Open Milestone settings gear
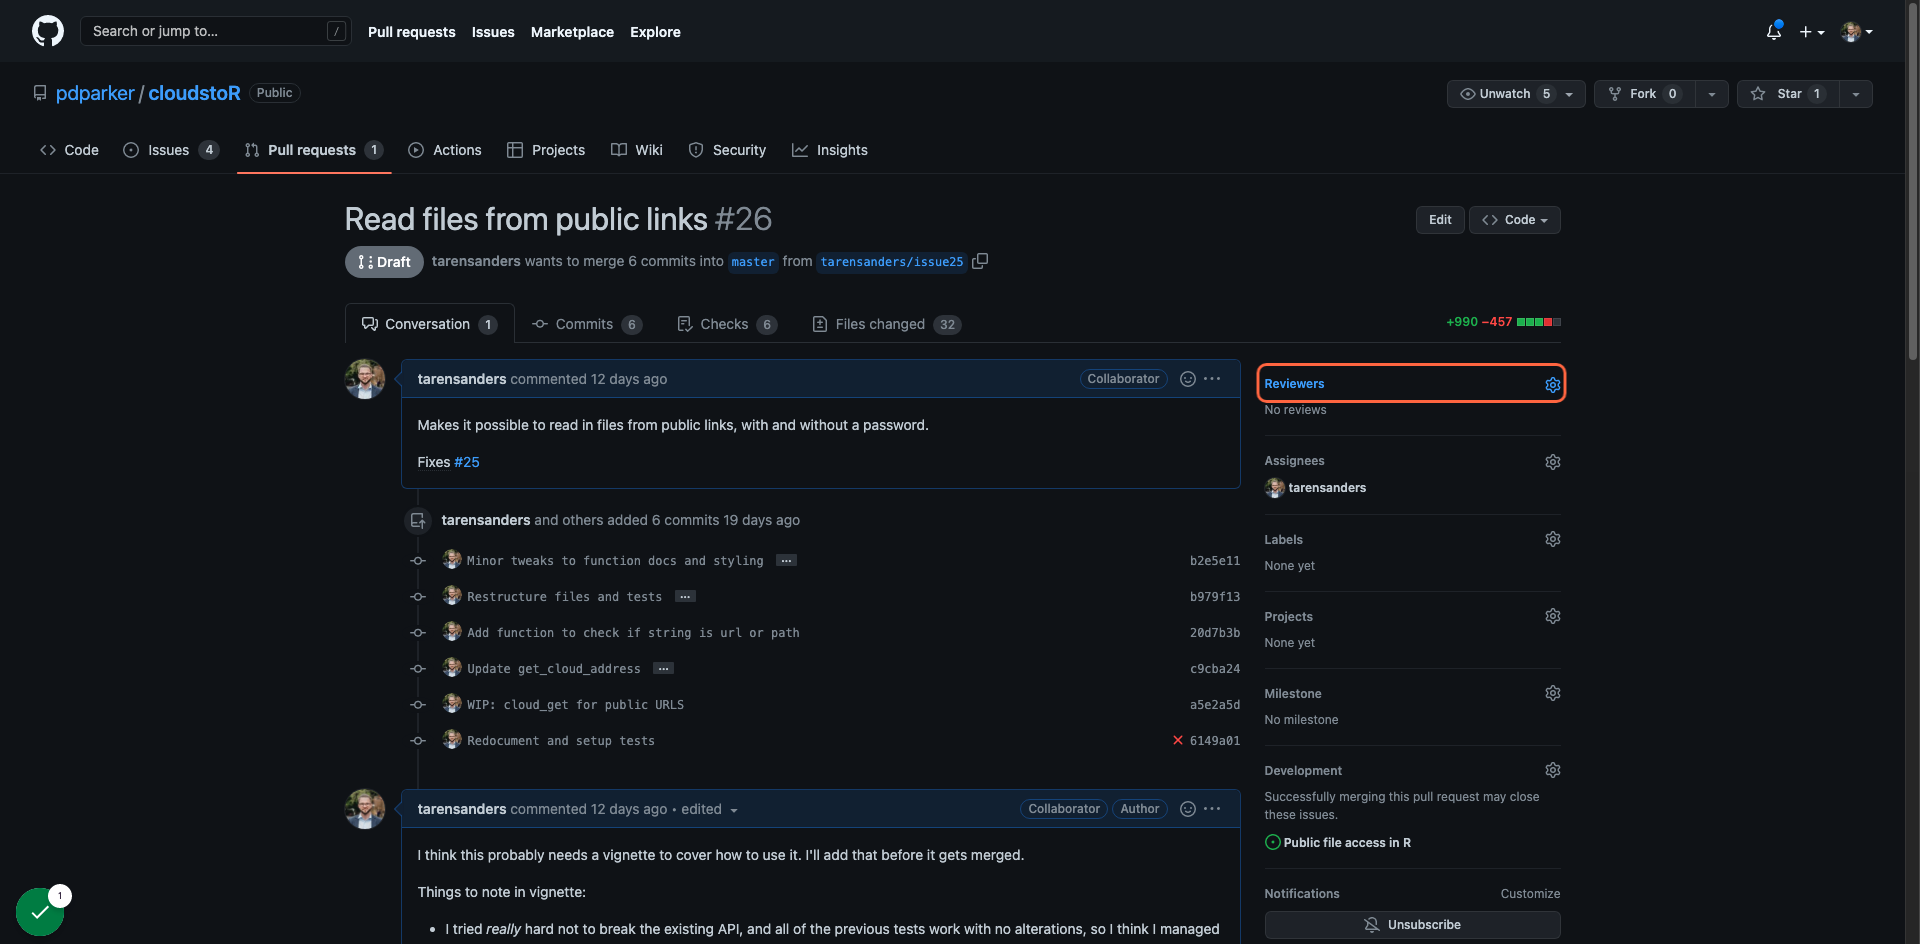Image resolution: width=1920 pixels, height=944 pixels. click(1552, 693)
